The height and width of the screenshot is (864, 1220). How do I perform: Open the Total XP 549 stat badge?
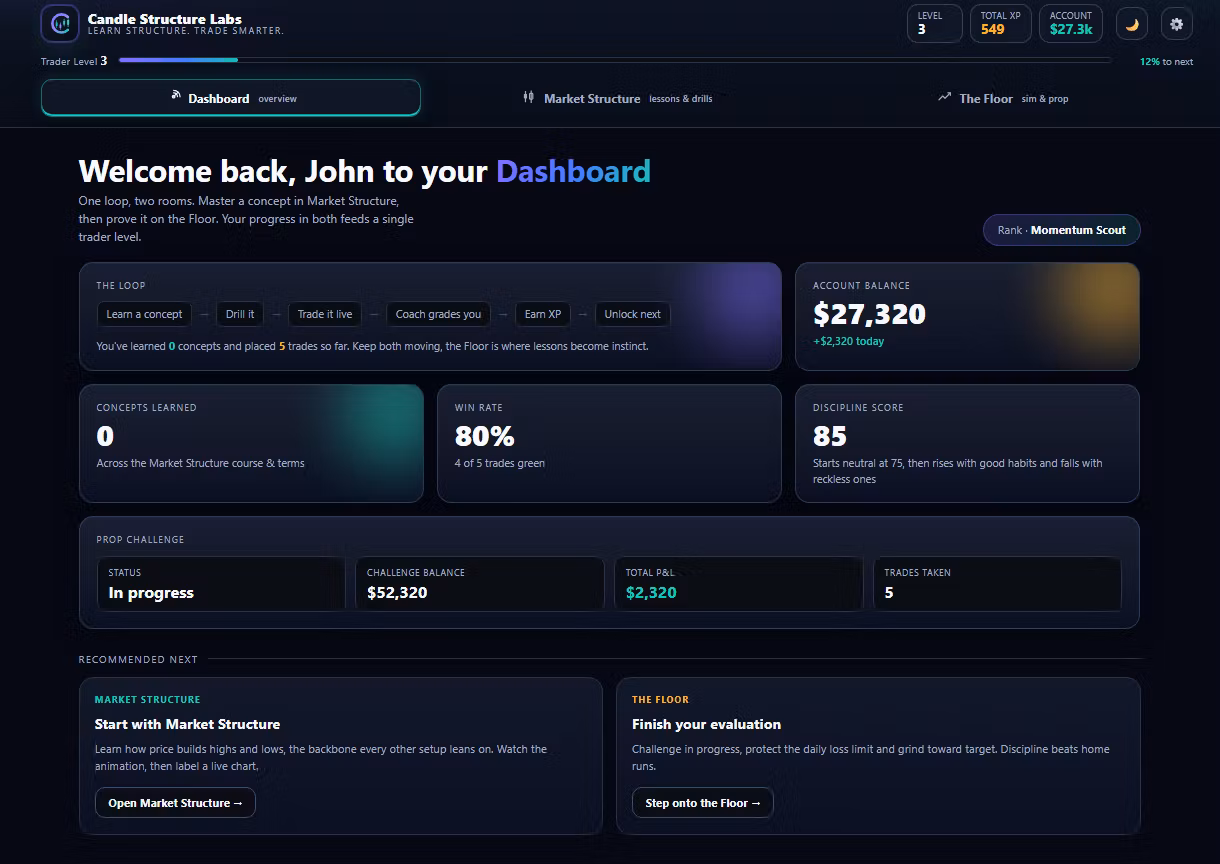1001,24
